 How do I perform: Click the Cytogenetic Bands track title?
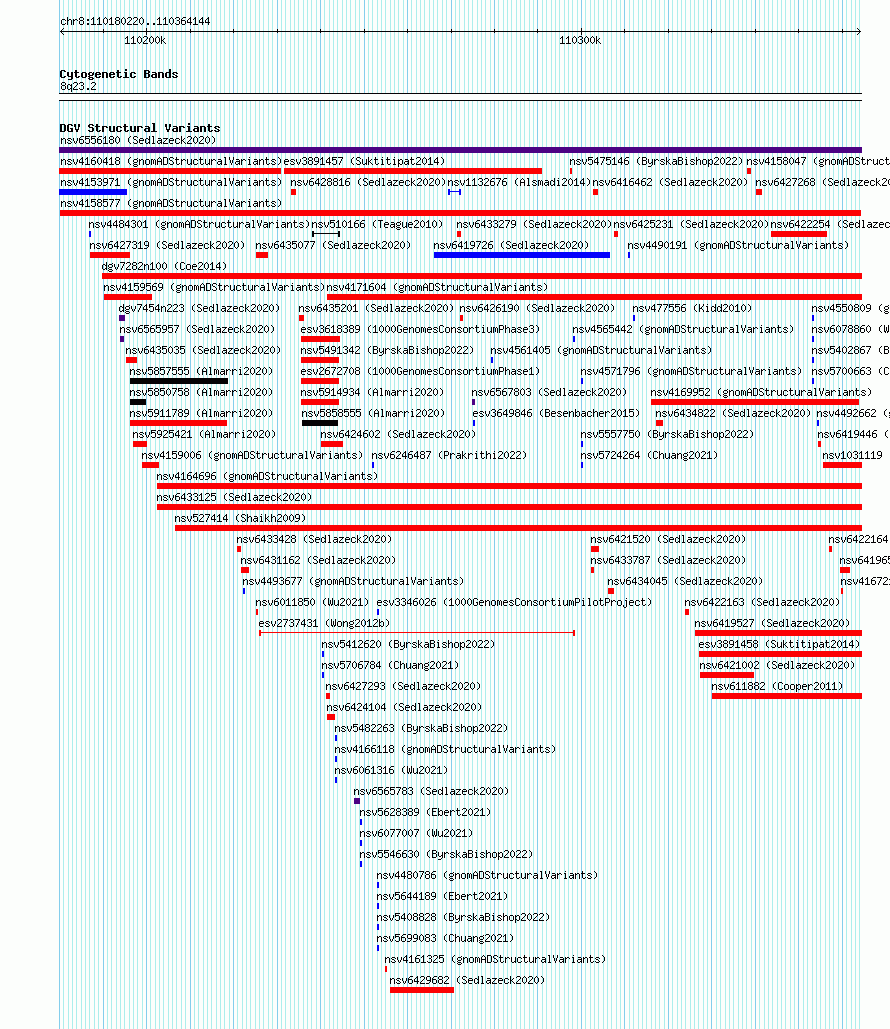(x=119, y=74)
